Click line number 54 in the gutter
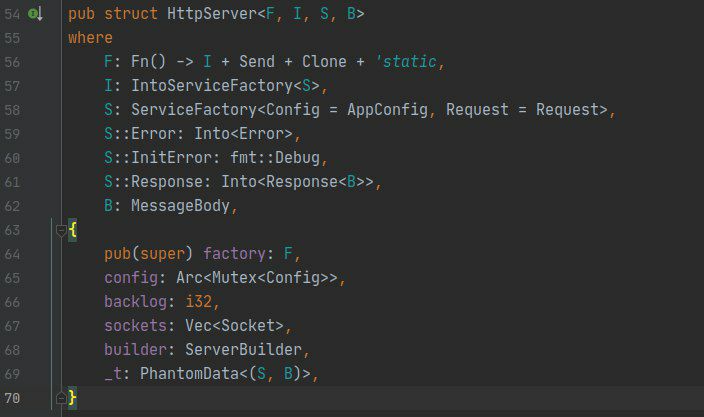 click(x=12, y=14)
